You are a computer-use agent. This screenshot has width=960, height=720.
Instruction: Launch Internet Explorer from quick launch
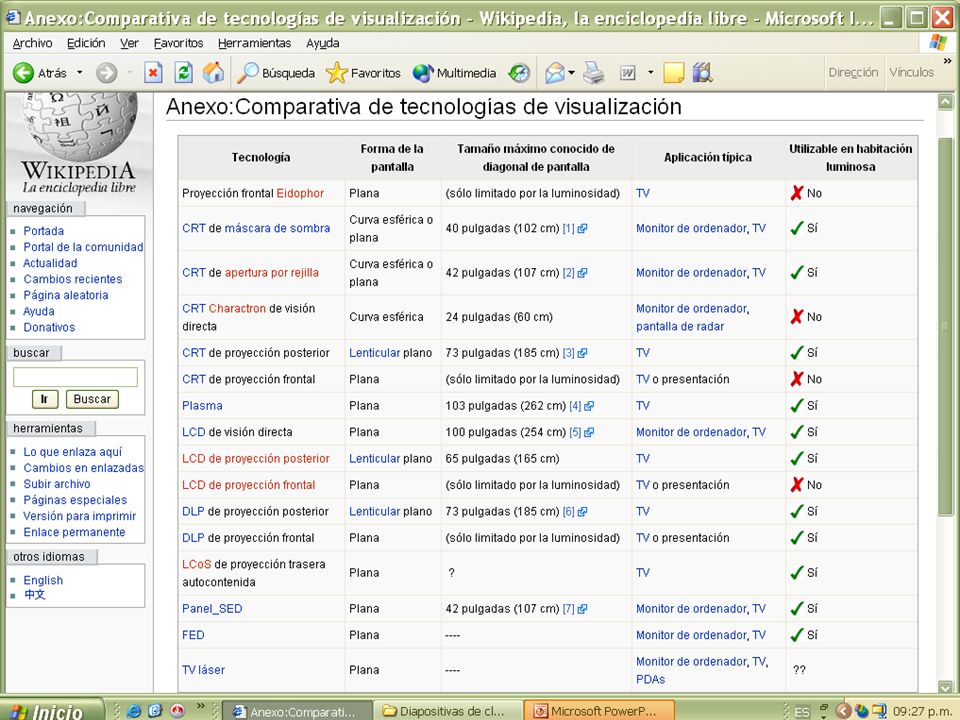click(x=133, y=711)
